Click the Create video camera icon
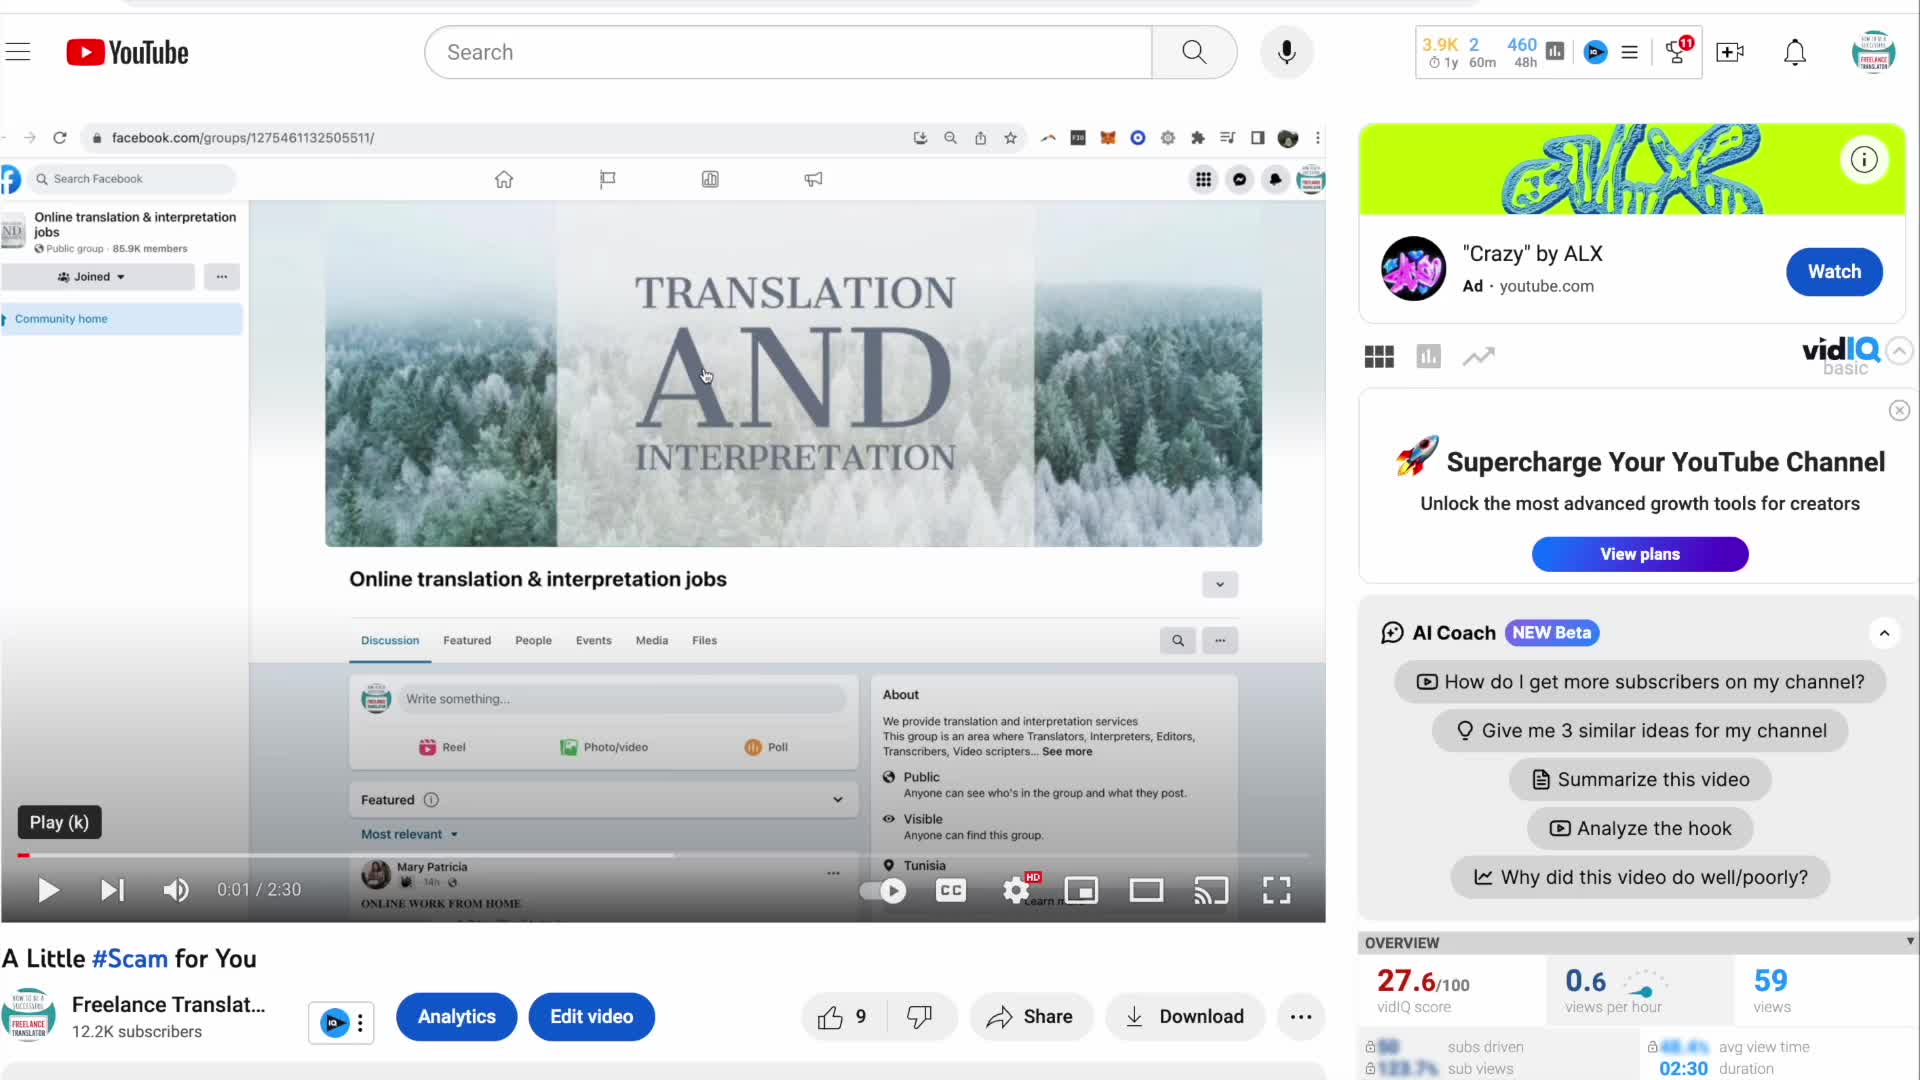The width and height of the screenshot is (1920, 1080). click(1730, 52)
